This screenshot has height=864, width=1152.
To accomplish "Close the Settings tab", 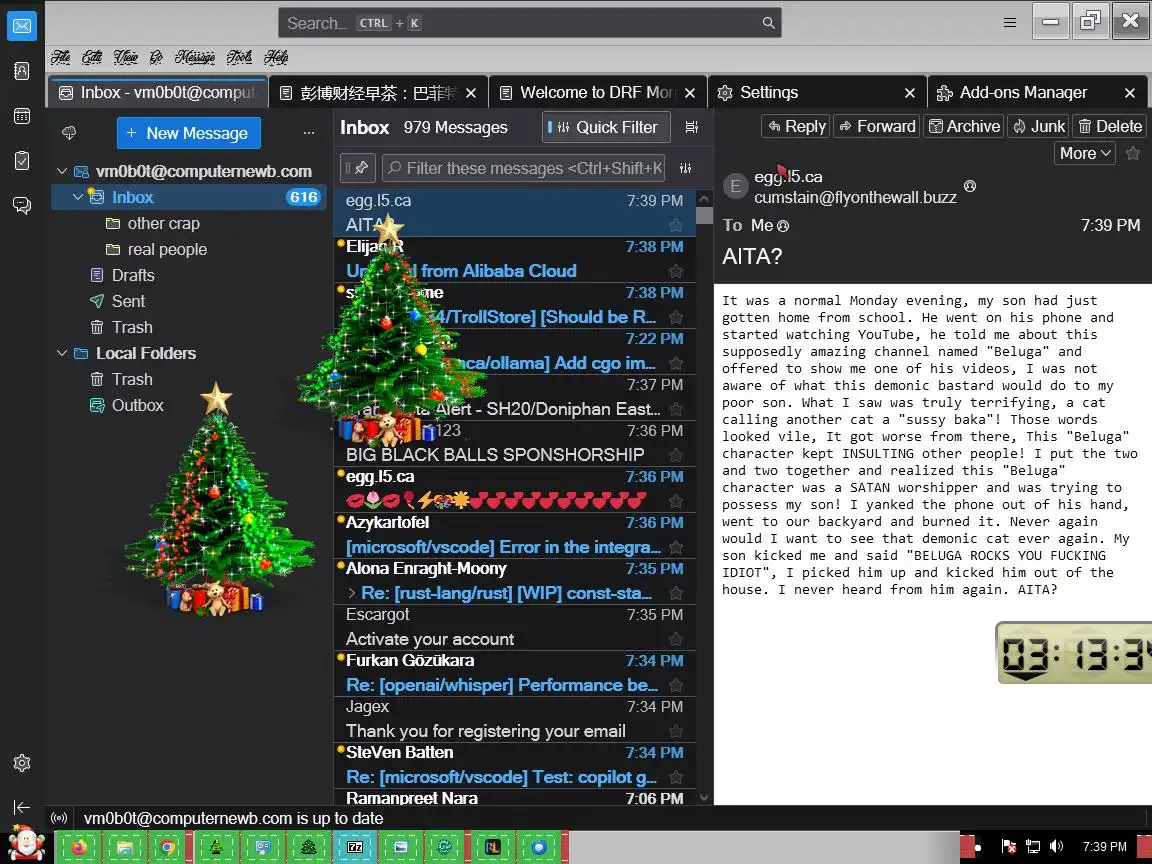I will click(x=910, y=93).
